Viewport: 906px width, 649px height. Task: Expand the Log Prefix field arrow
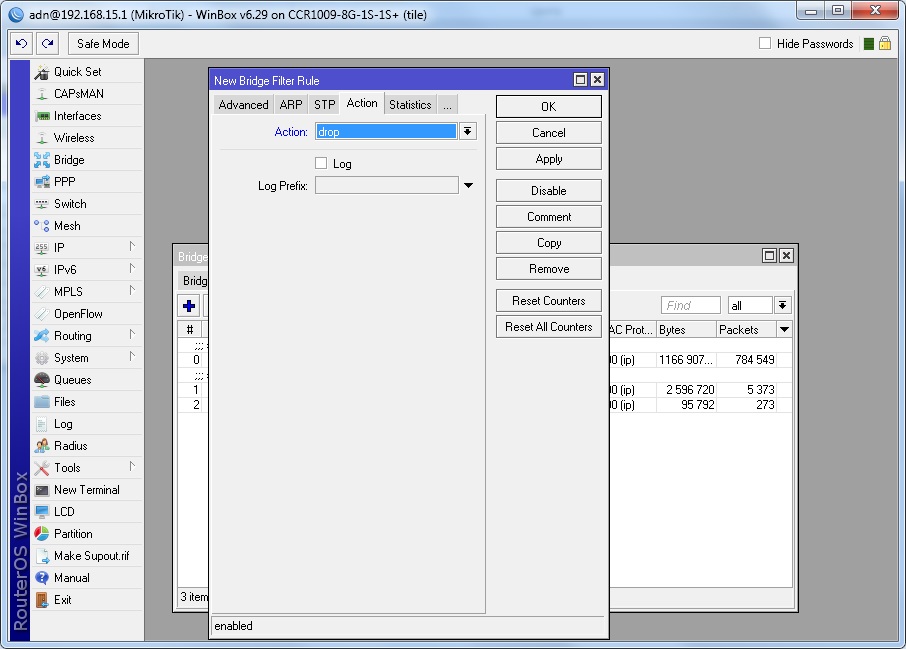(468, 186)
